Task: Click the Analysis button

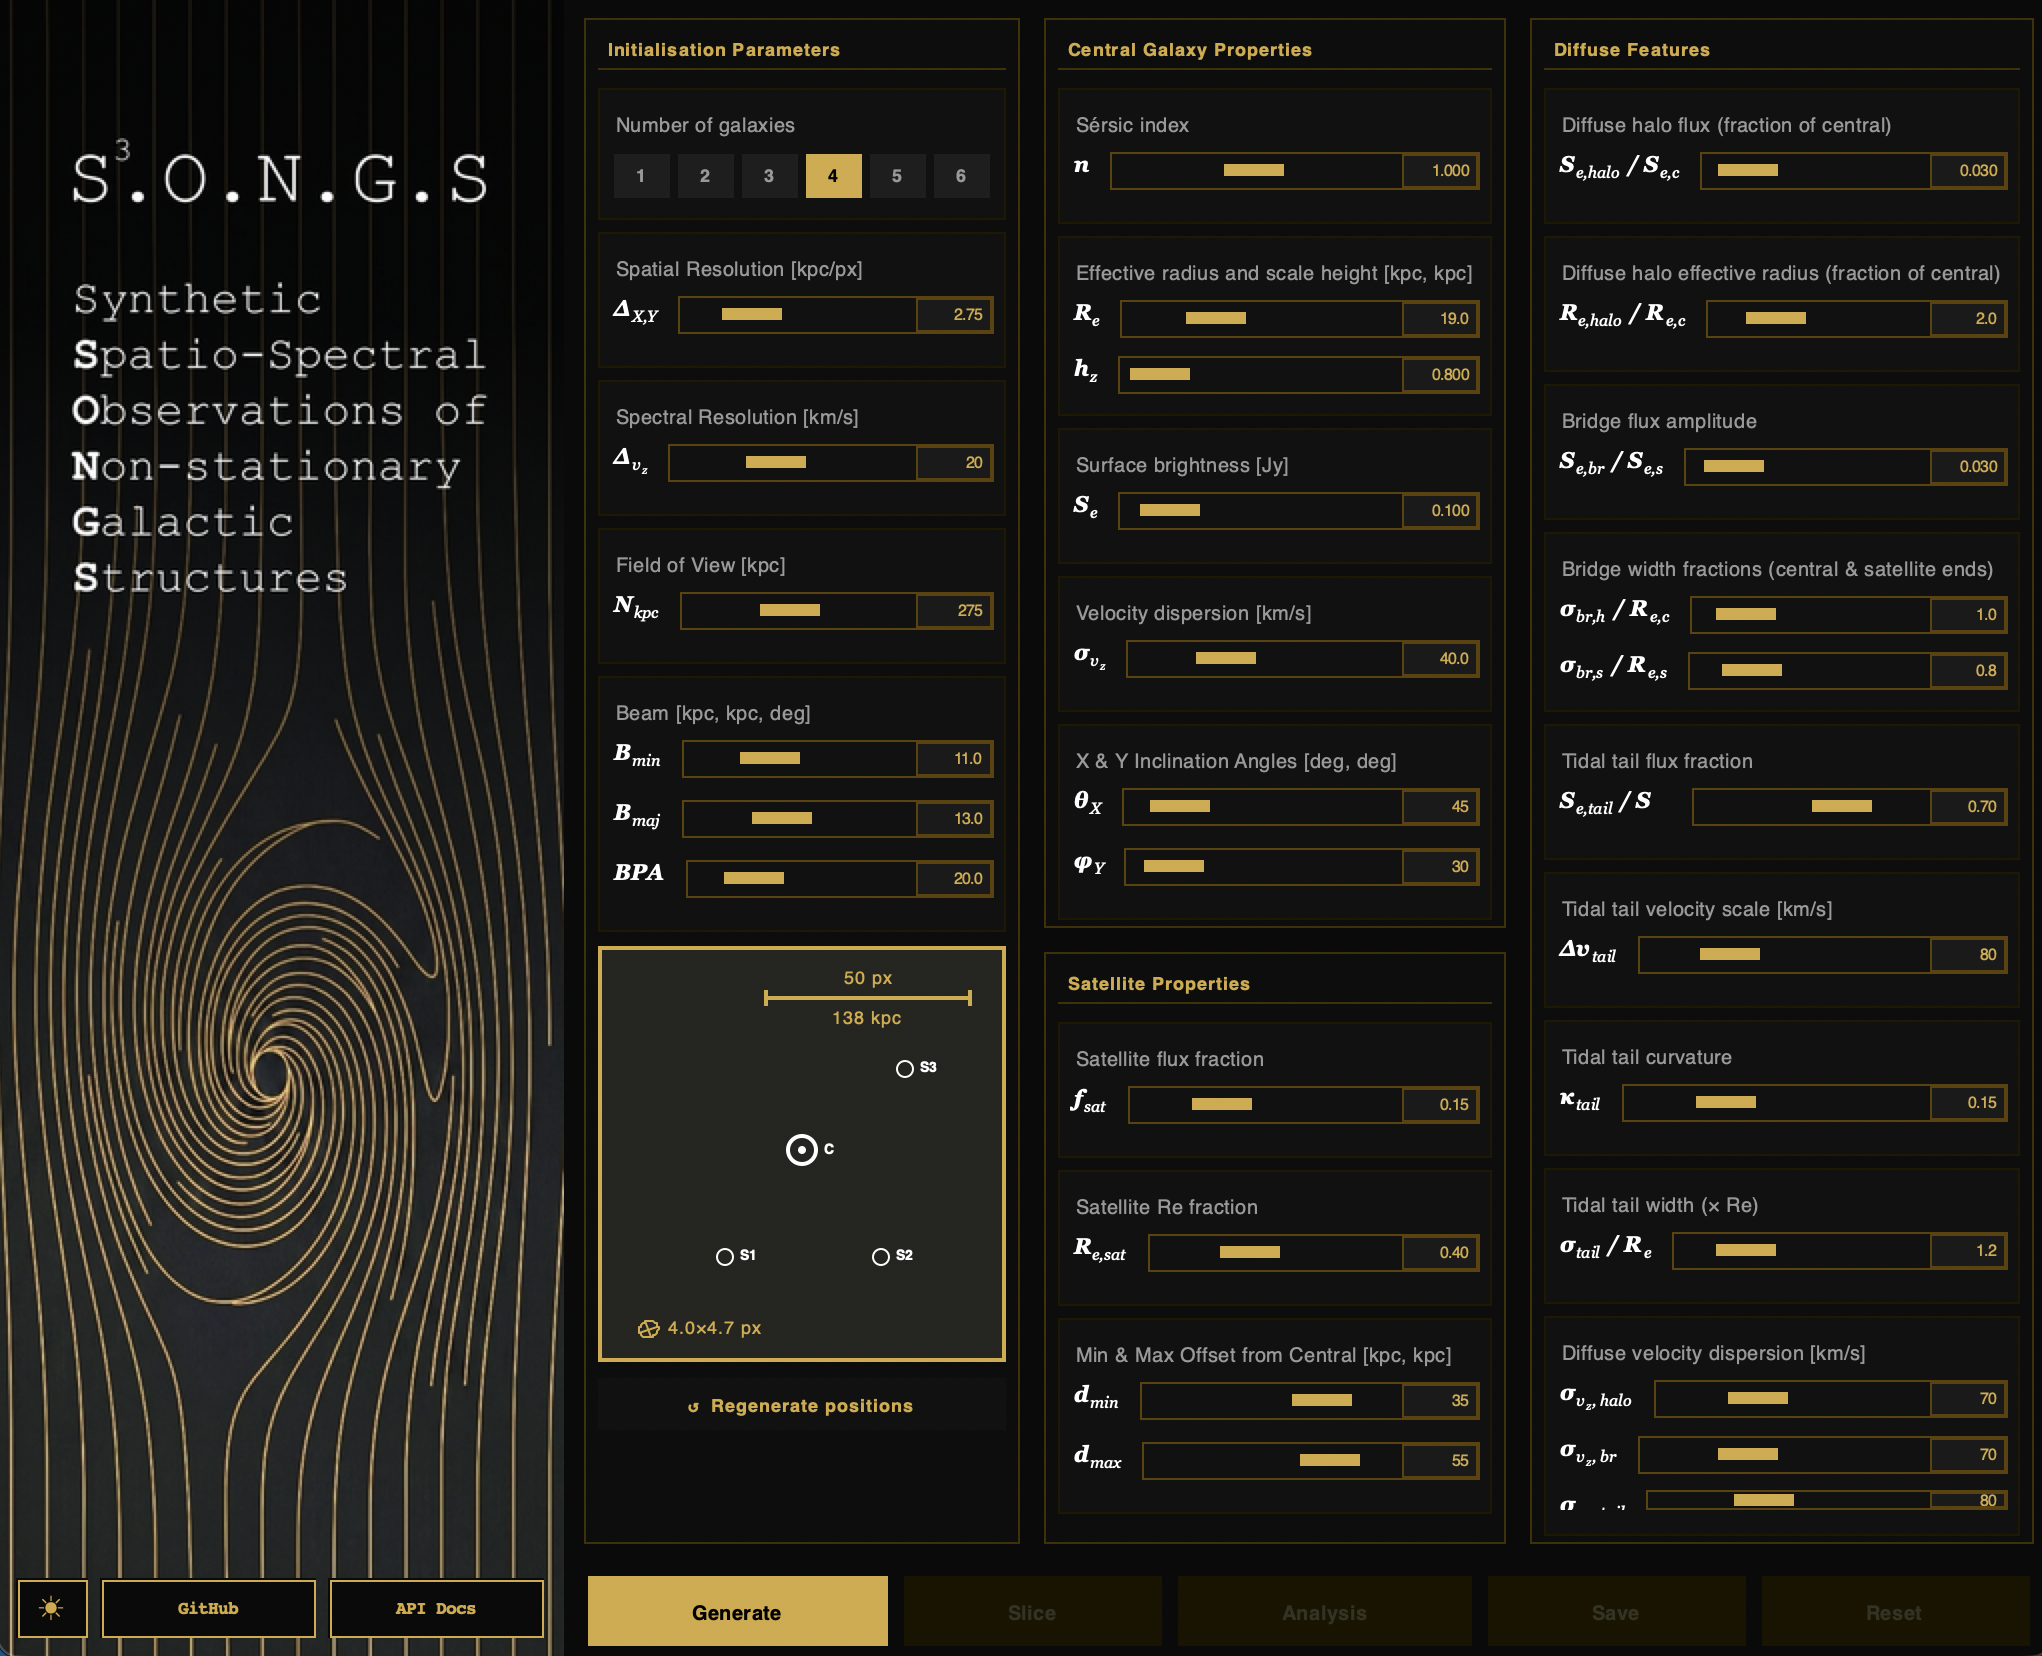Action: (1324, 1612)
